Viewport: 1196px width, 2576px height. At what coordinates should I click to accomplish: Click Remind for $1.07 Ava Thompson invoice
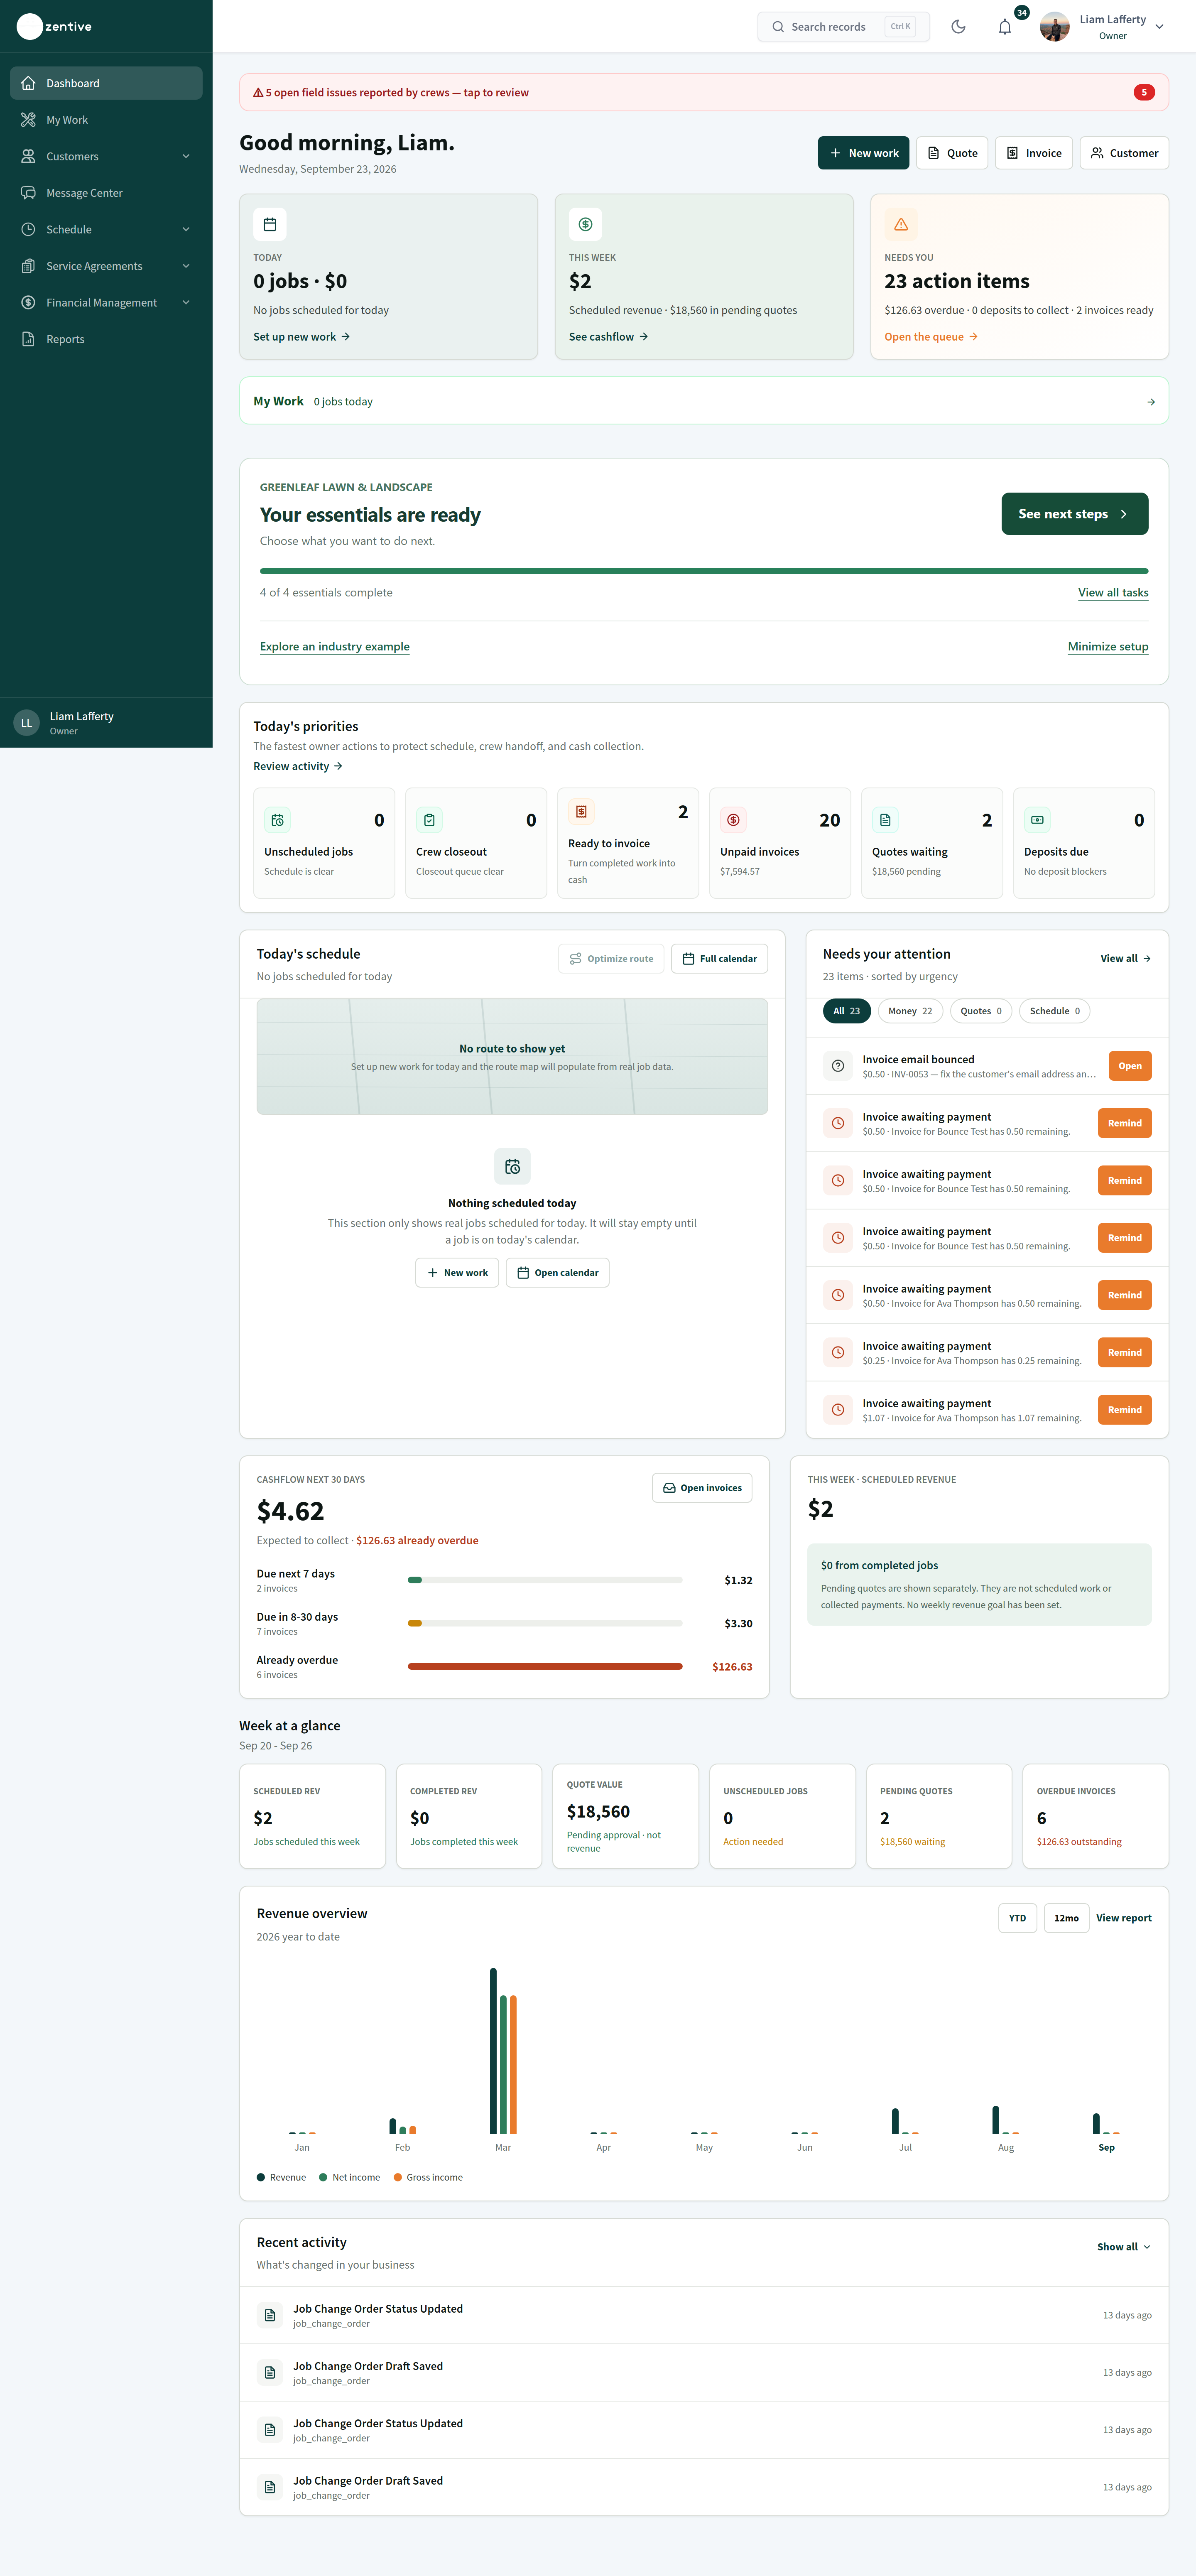[1124, 1410]
